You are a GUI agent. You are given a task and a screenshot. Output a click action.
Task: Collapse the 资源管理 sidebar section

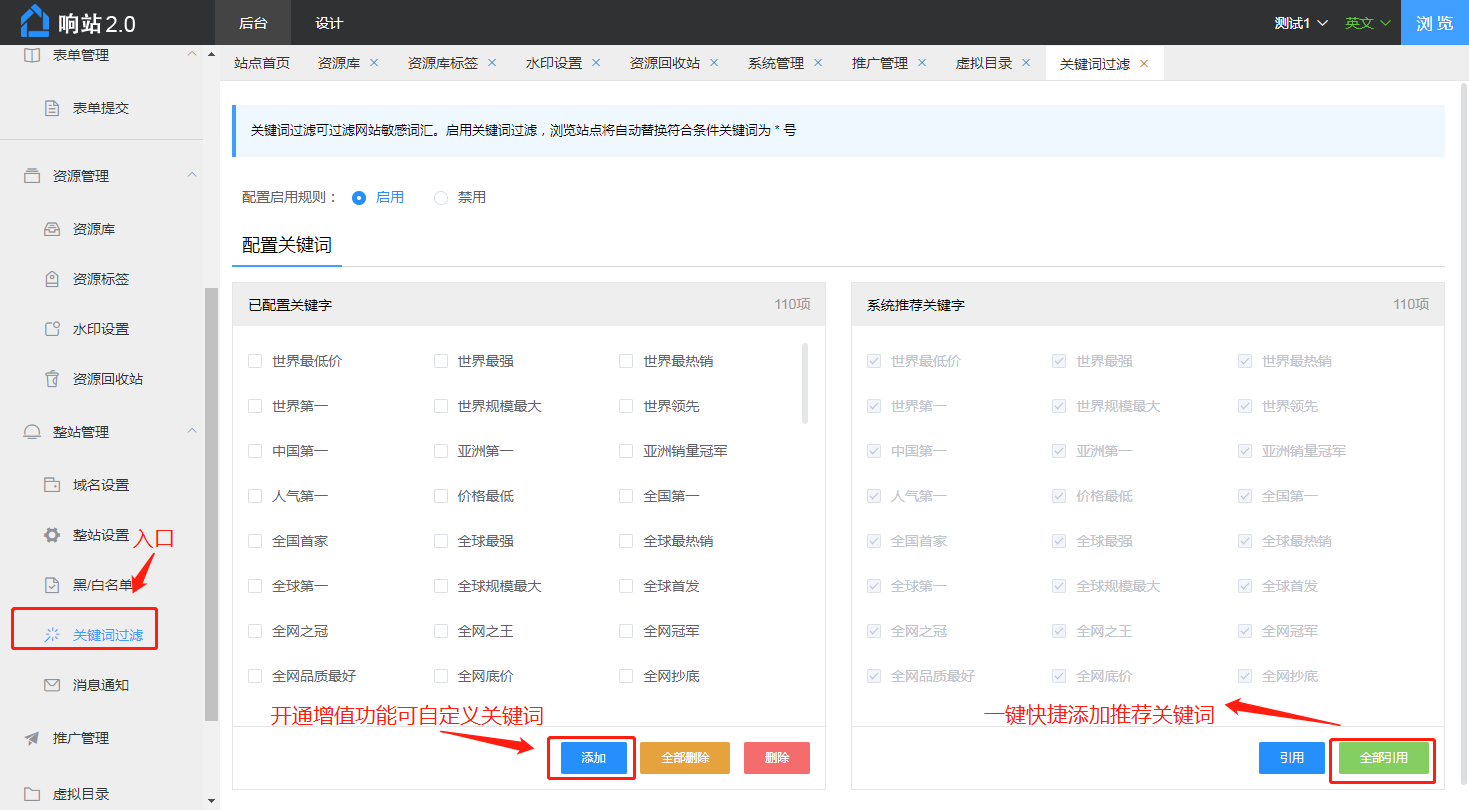click(192, 176)
